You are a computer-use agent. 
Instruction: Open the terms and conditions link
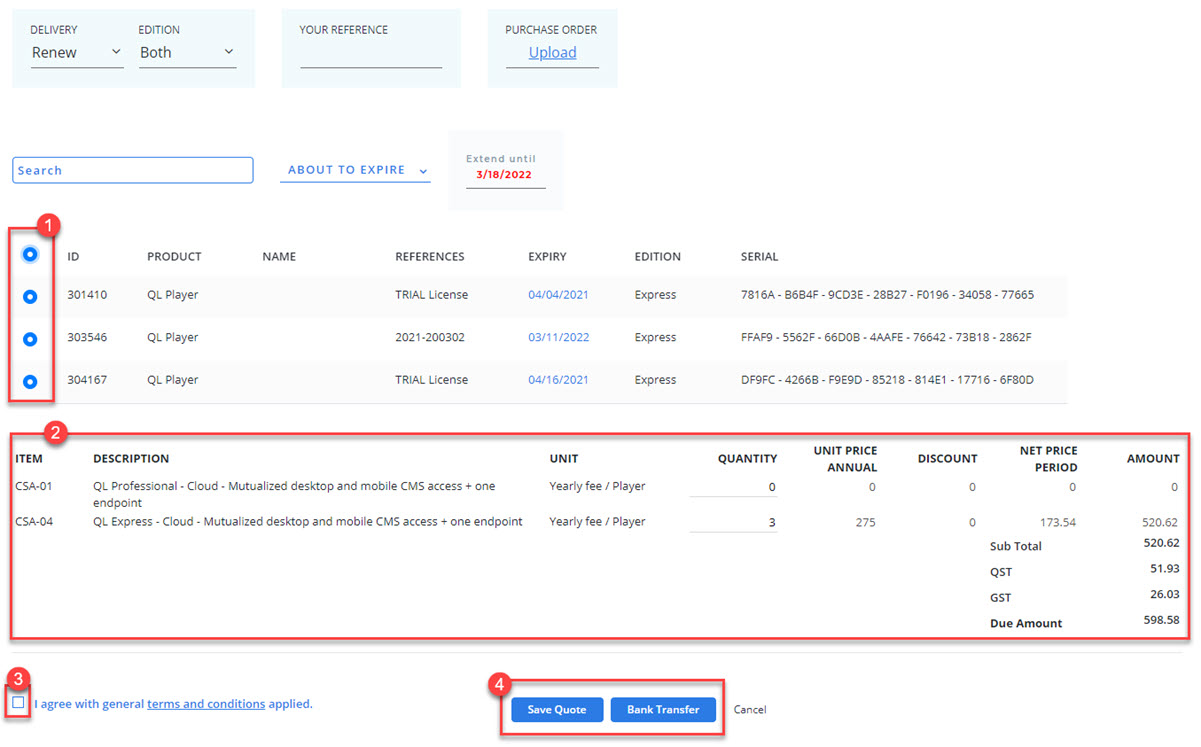click(206, 704)
